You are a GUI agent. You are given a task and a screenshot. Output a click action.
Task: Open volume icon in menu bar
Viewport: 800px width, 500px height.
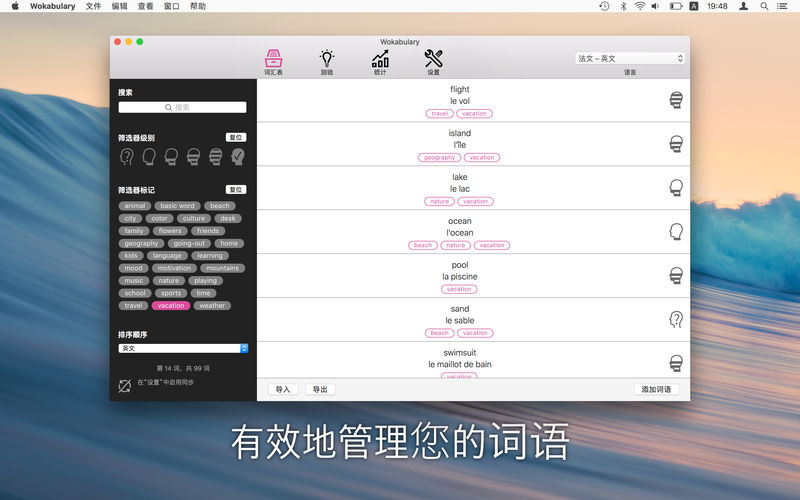point(656,6)
